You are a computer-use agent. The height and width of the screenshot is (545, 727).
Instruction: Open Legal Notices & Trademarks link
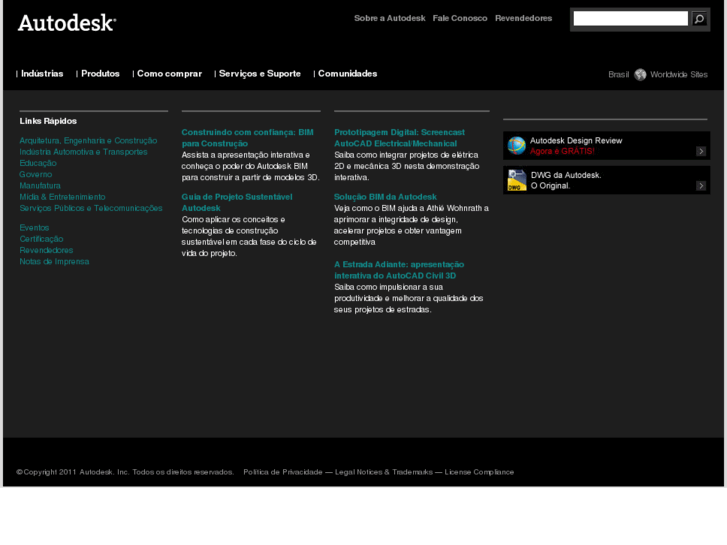(x=384, y=472)
